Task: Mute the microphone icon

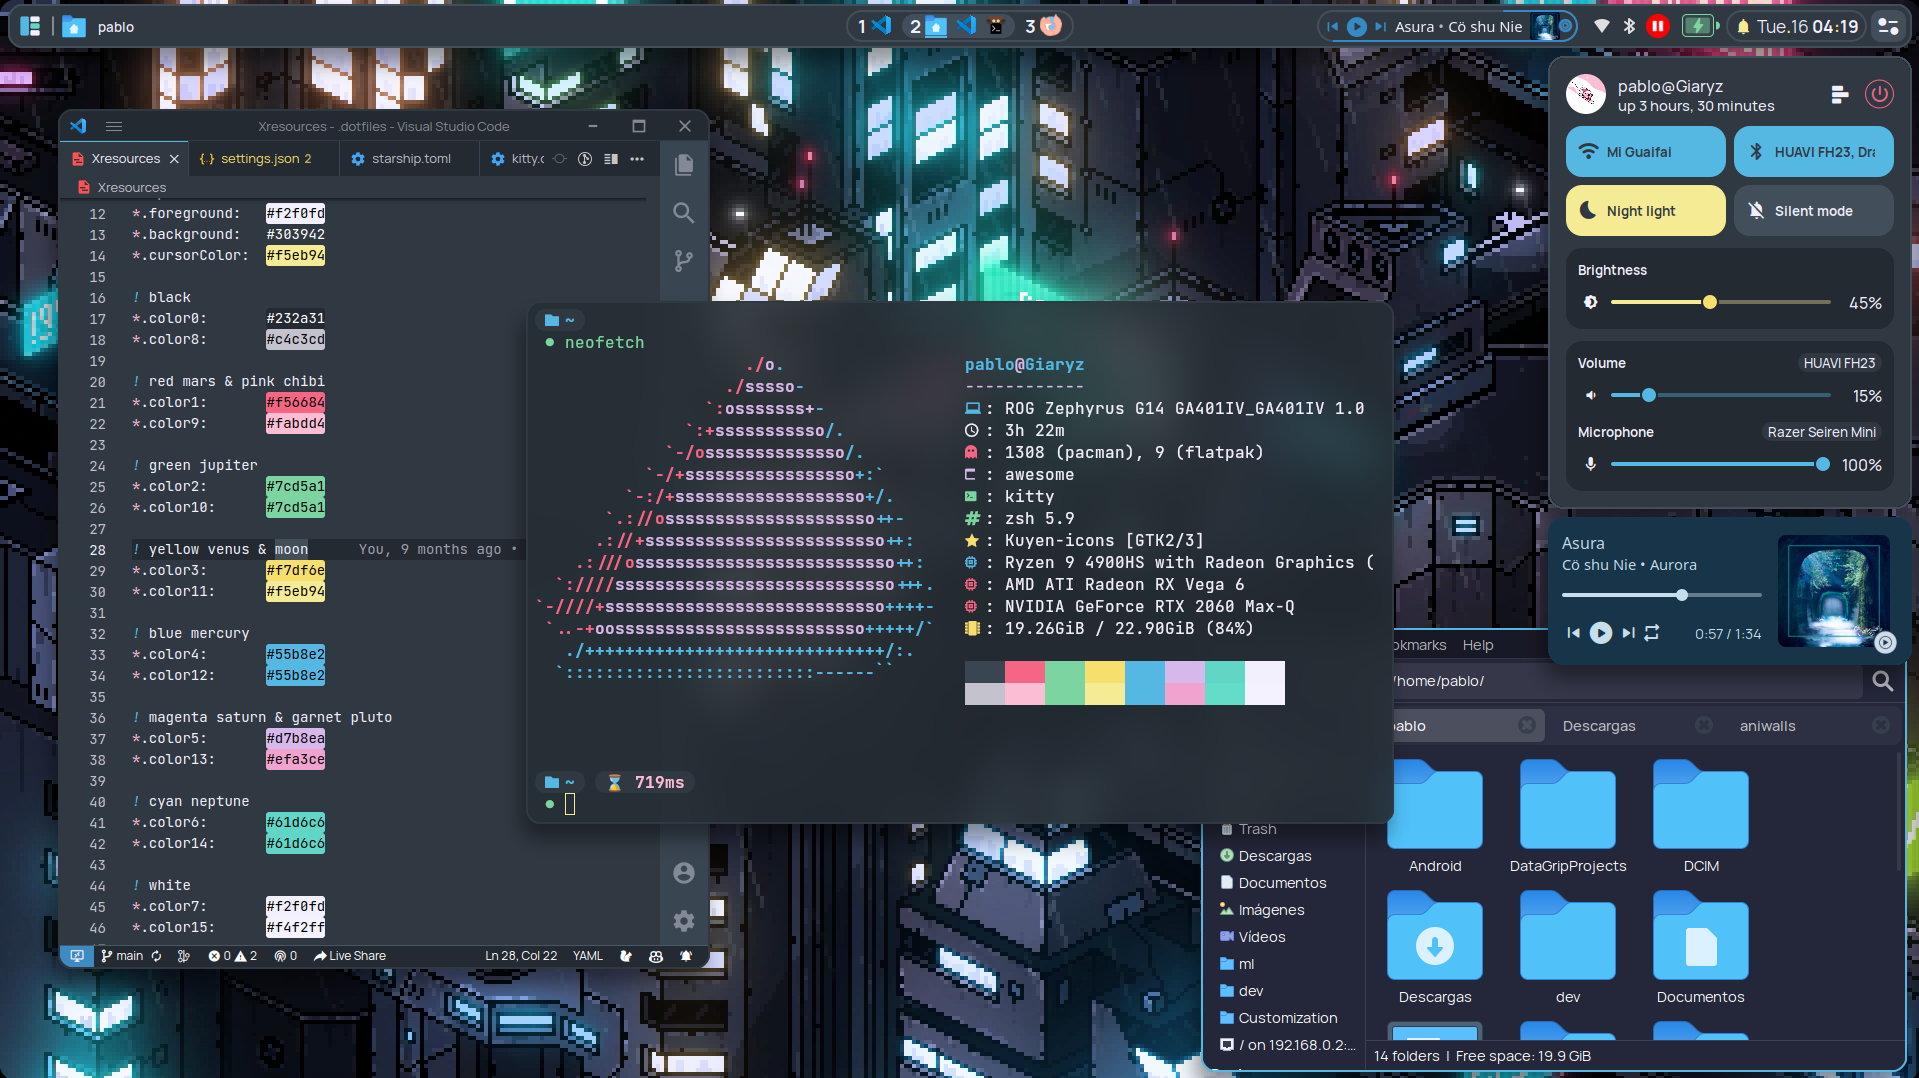Action: coord(1590,464)
